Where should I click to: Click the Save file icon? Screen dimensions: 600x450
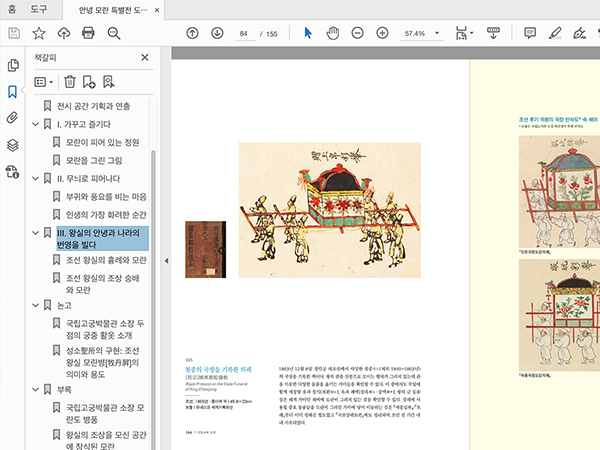tap(14, 33)
